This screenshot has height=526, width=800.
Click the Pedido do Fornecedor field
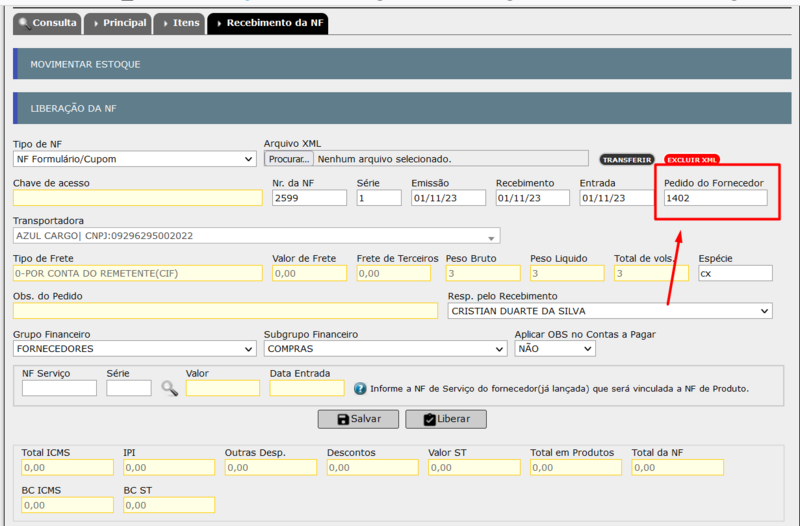click(x=715, y=198)
